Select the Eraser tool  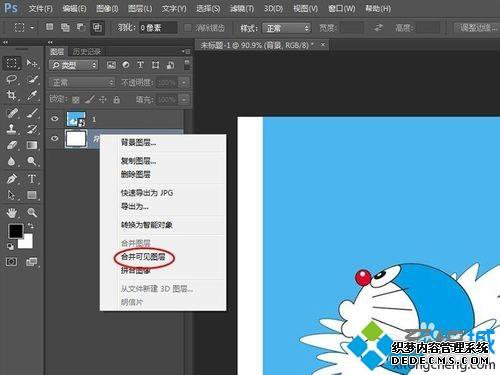click(x=12, y=145)
